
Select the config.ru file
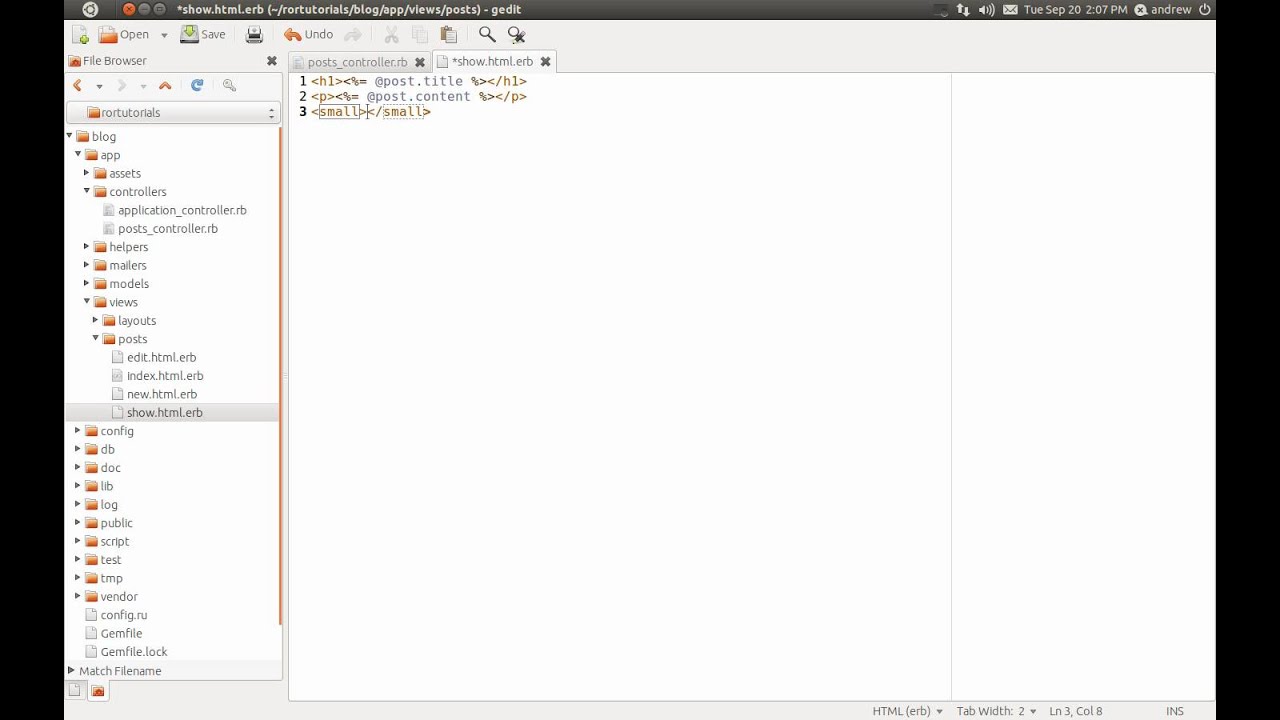123,615
